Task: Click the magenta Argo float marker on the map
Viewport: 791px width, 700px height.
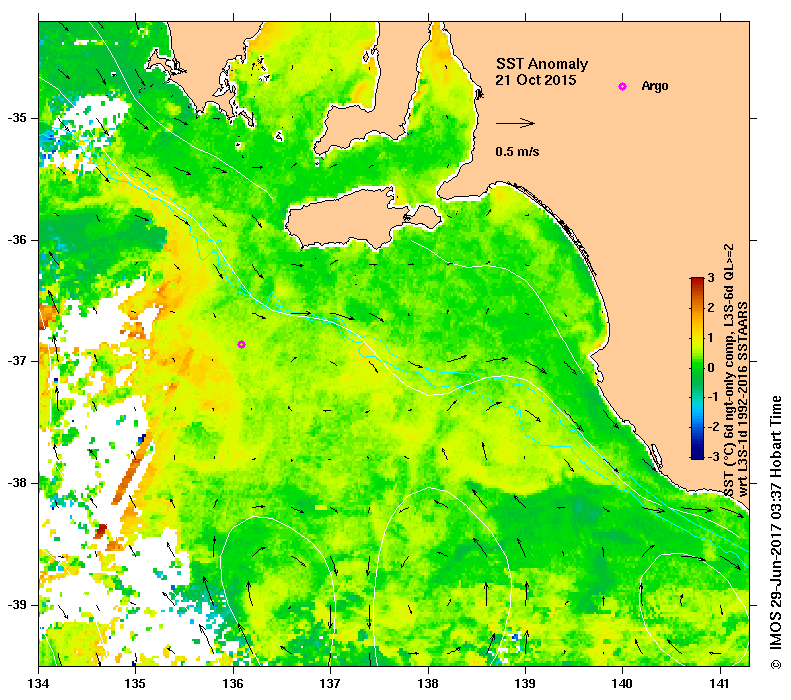Action: (x=241, y=344)
